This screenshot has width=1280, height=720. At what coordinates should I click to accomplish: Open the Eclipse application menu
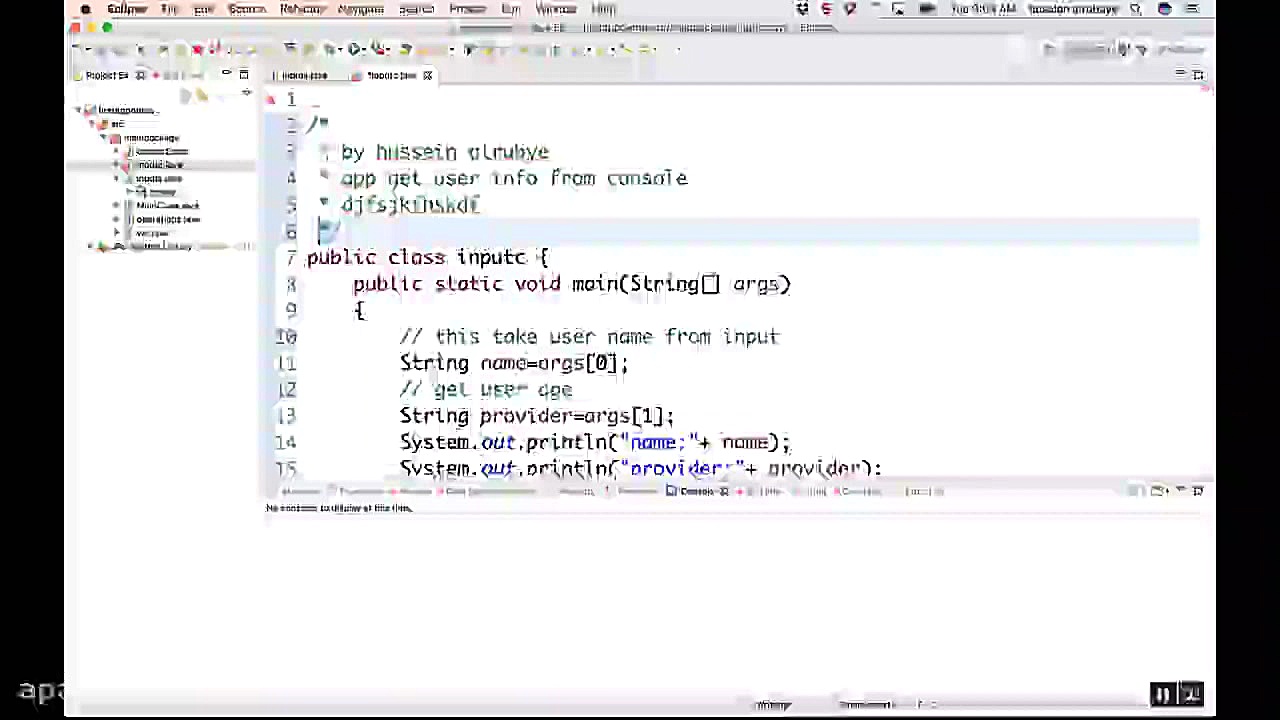[127, 9]
